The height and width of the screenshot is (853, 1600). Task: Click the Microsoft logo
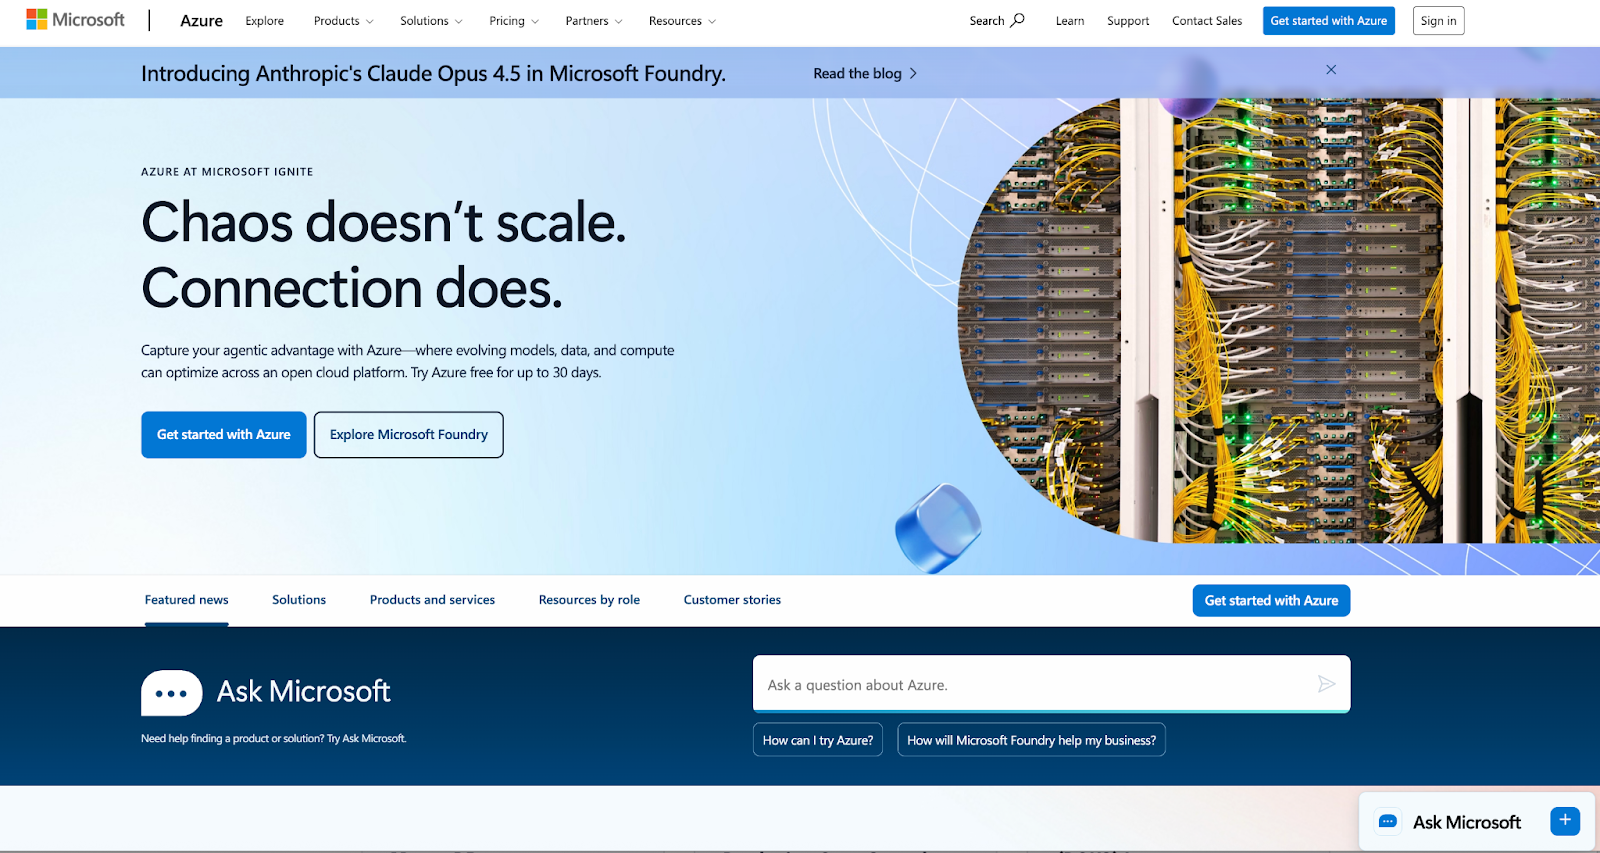click(x=75, y=20)
